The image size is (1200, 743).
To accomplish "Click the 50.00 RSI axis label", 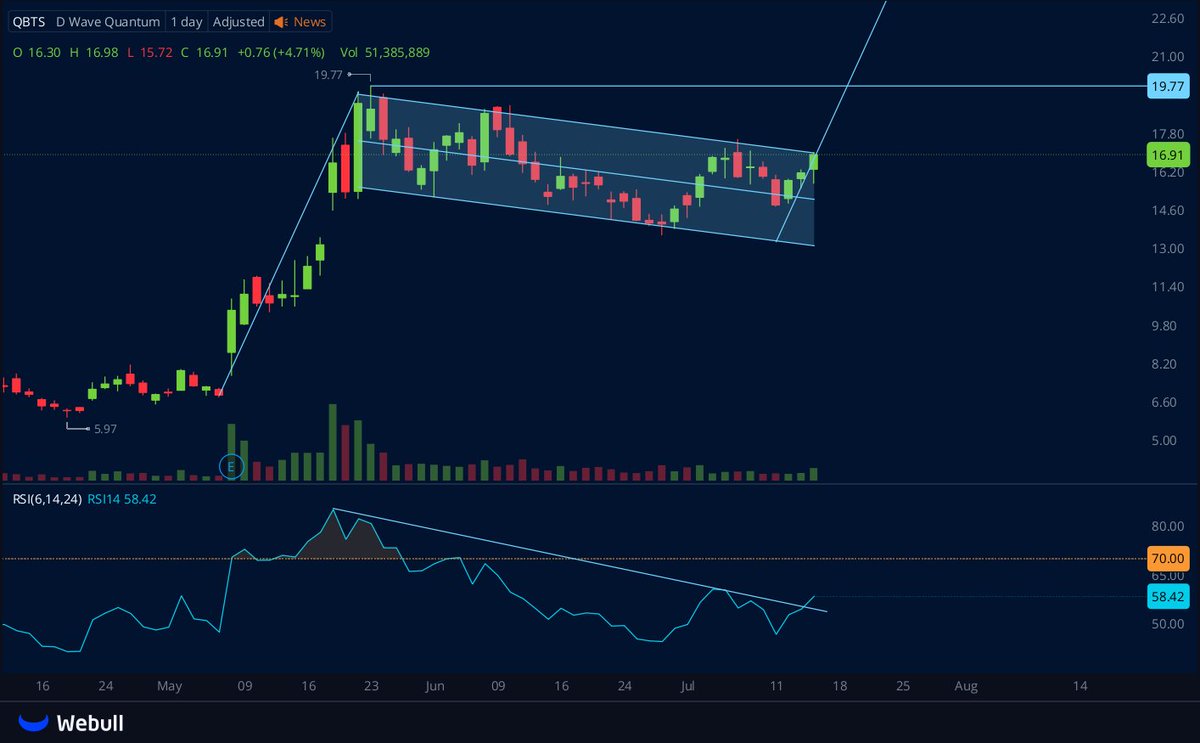I will click(1167, 624).
